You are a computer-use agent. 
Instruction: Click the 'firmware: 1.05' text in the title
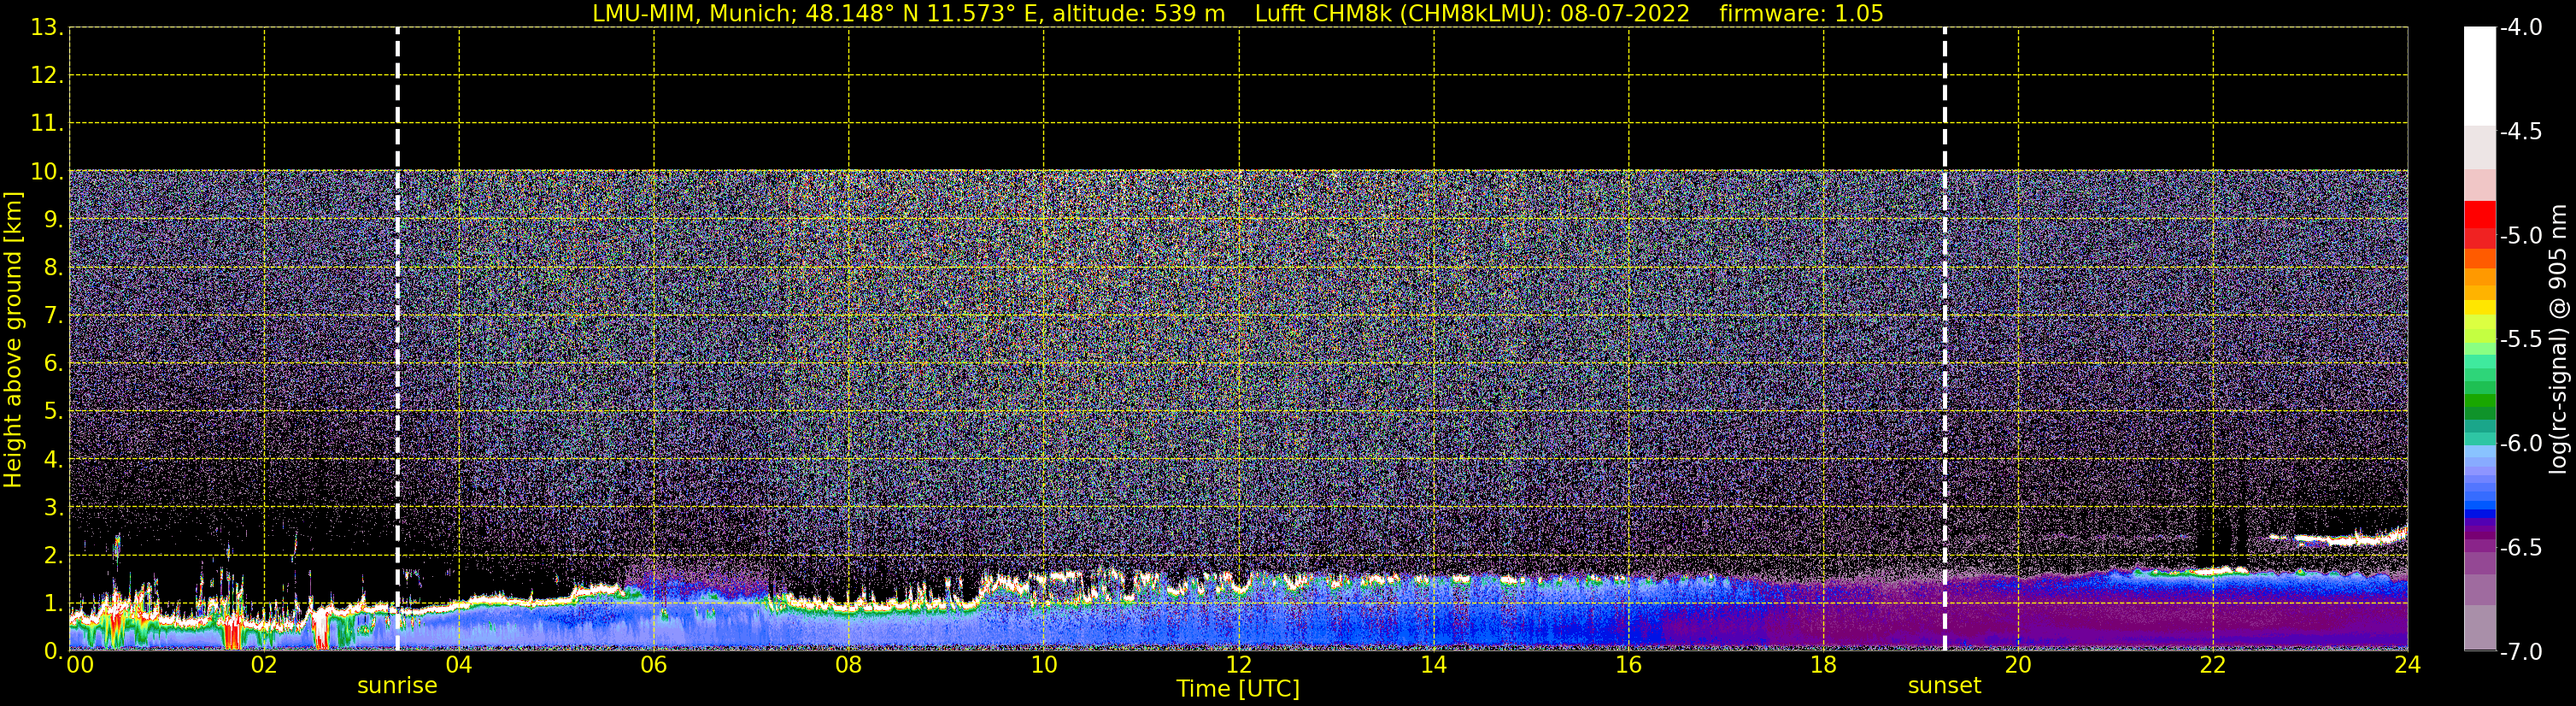[x=1801, y=14]
